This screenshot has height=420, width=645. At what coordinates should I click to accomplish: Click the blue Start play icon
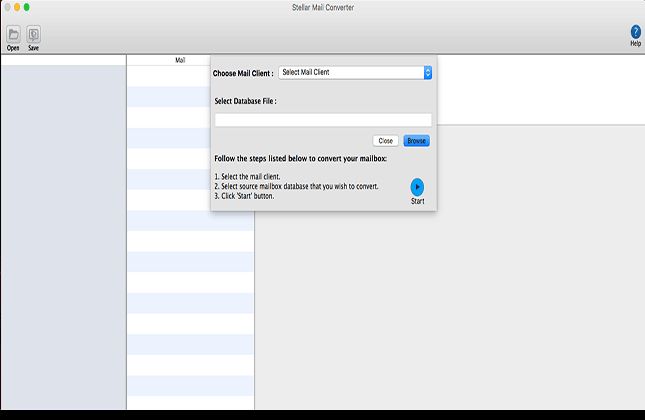point(417,187)
